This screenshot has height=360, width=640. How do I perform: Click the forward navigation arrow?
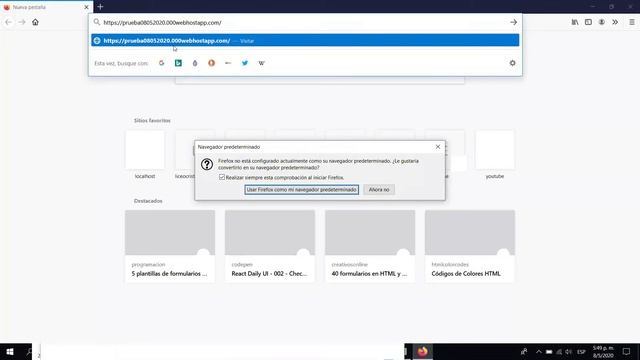[22, 22]
